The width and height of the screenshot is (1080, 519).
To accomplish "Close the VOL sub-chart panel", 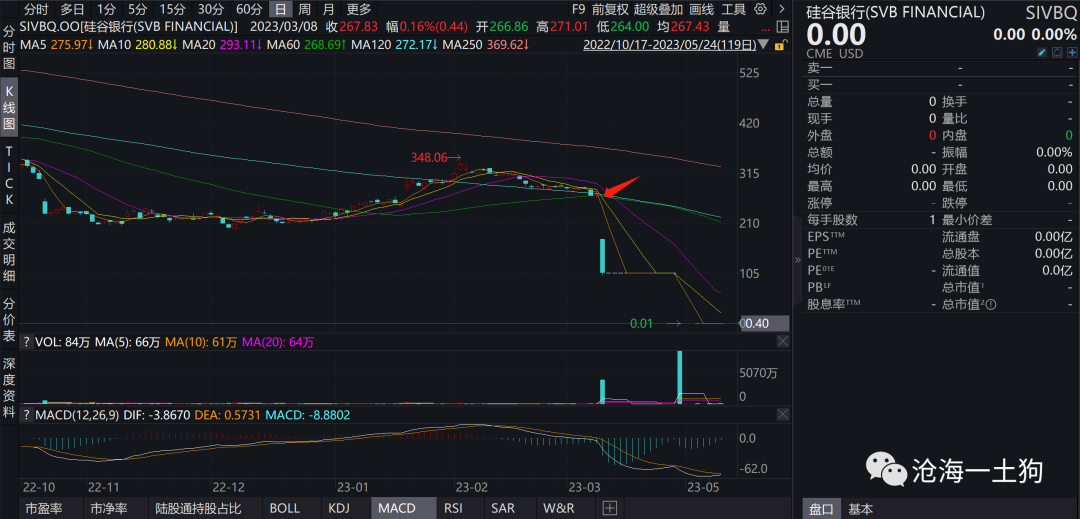I will [x=782, y=341].
